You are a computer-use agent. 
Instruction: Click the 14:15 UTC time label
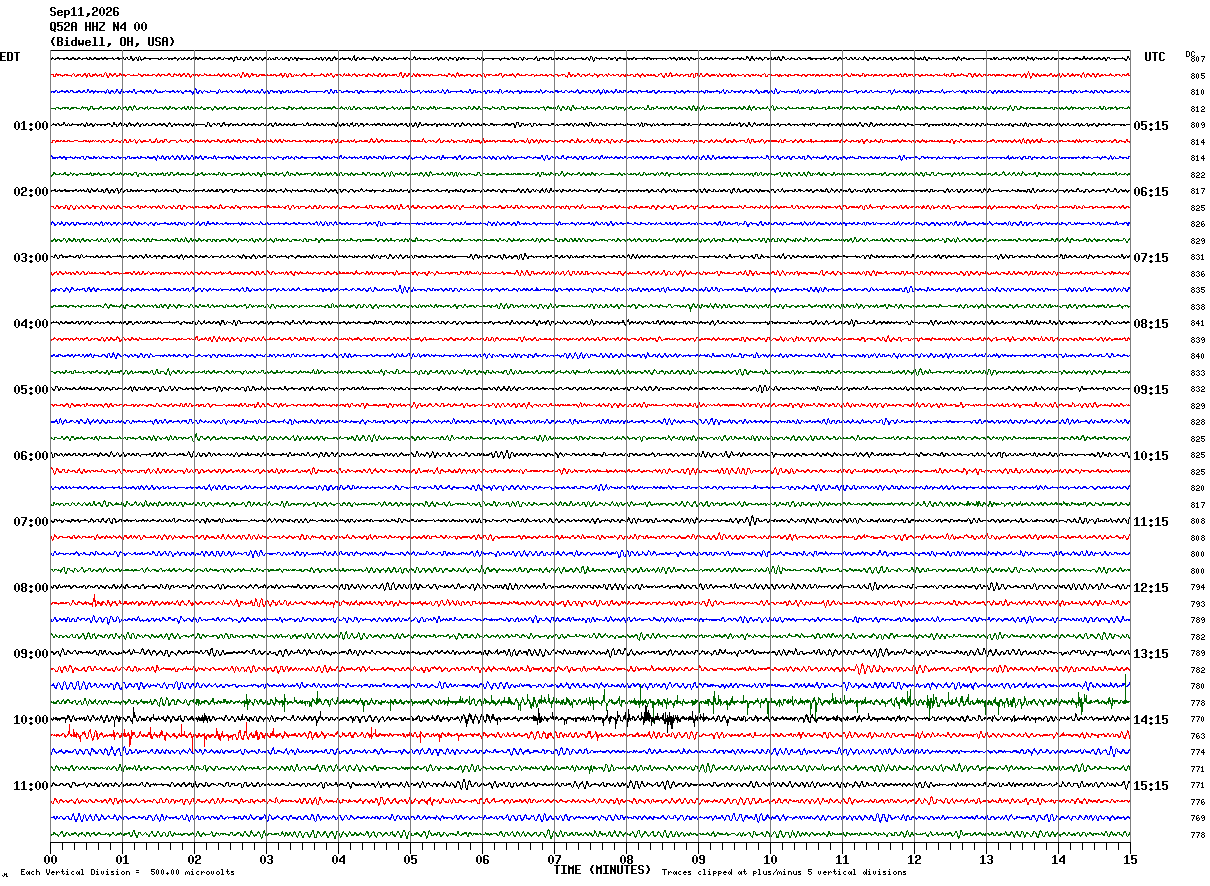coord(1151,720)
